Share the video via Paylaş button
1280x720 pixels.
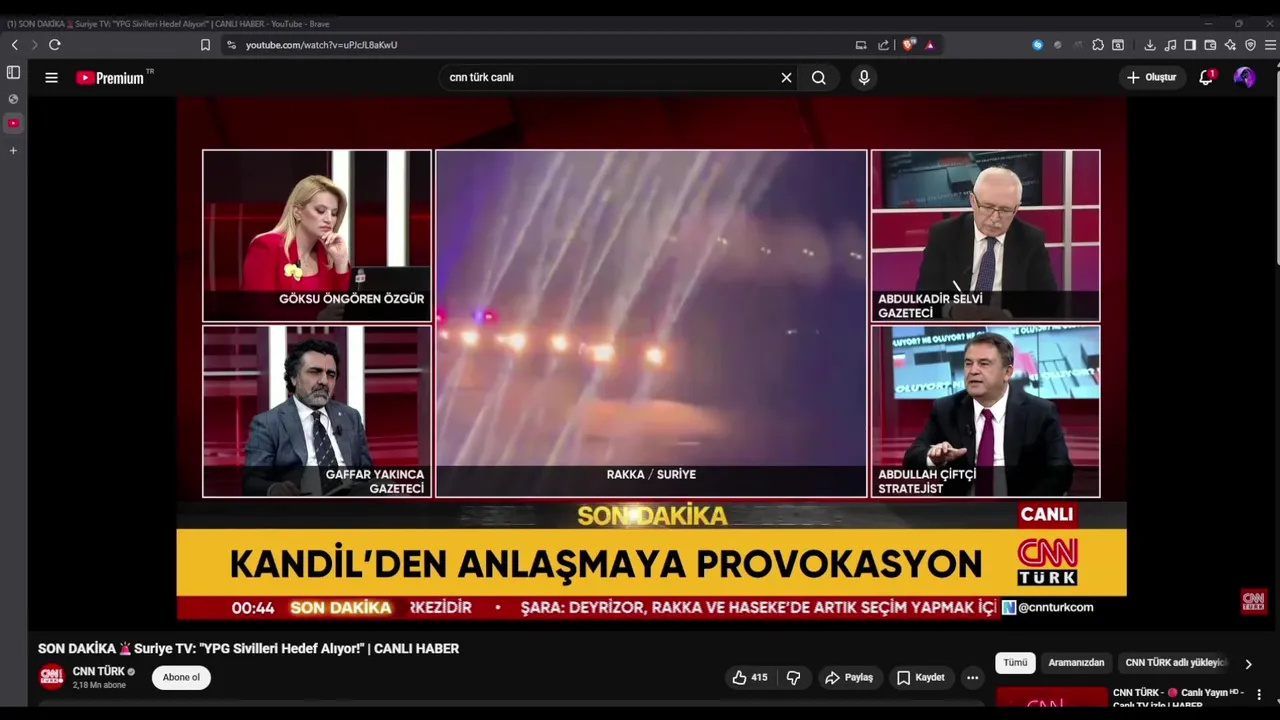pos(849,677)
